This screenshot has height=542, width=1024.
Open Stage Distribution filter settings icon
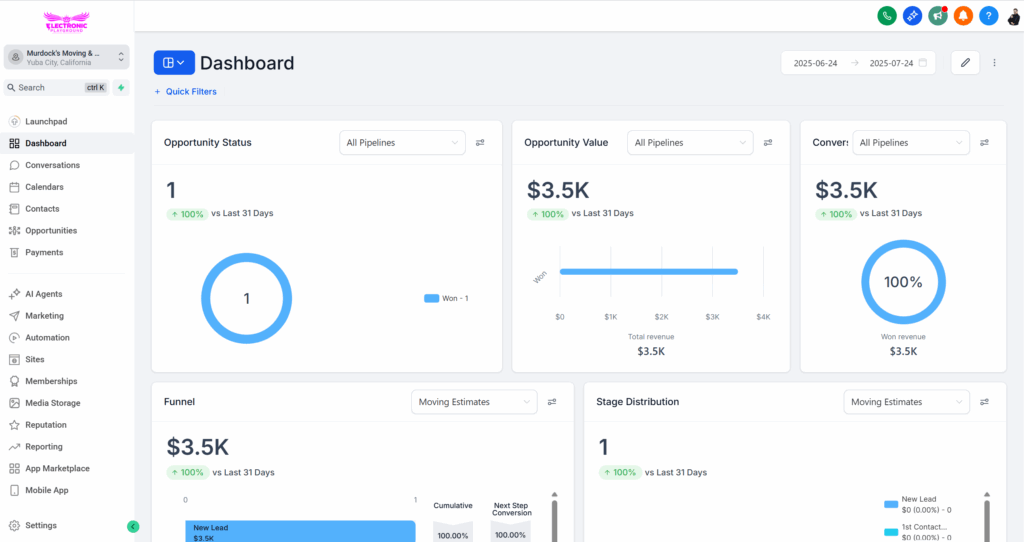tap(984, 402)
